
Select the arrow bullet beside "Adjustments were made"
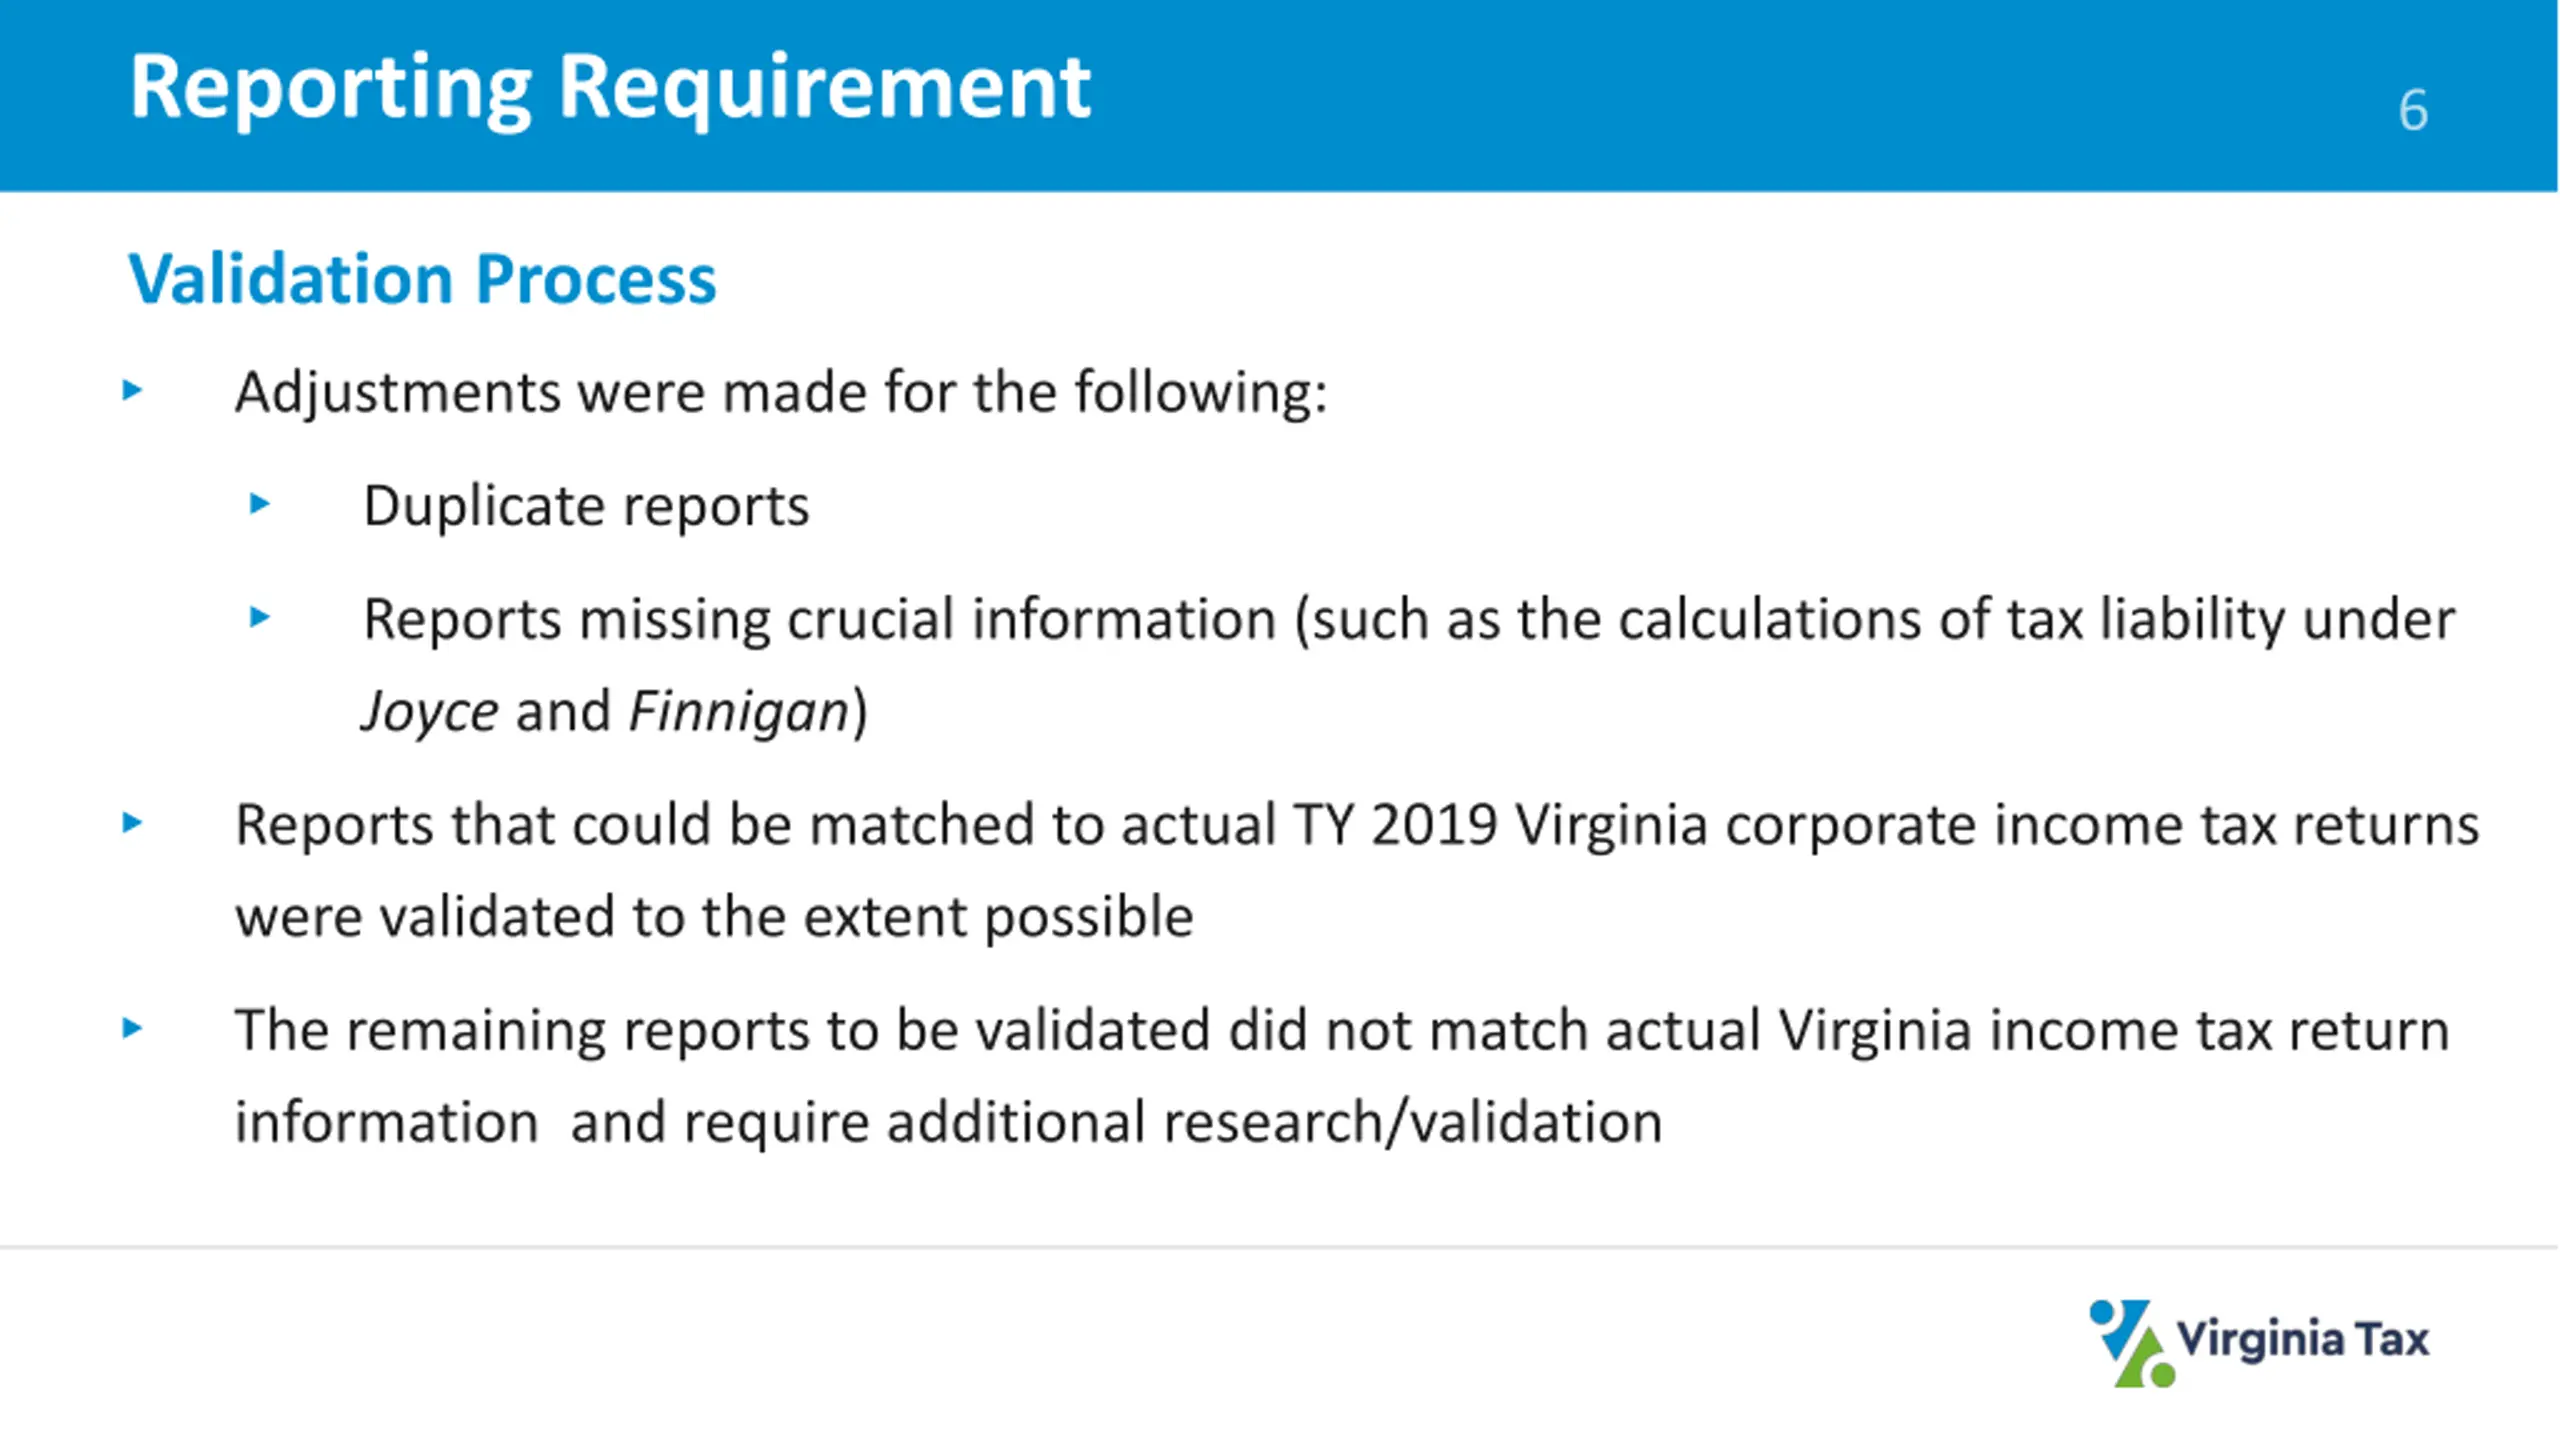tap(132, 390)
